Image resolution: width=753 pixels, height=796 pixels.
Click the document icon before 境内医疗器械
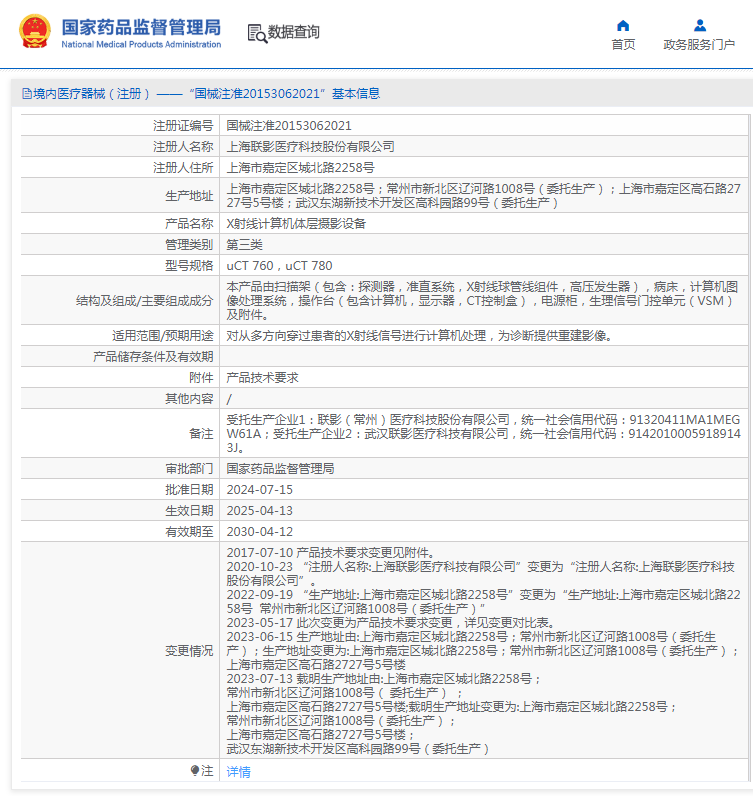tap(26, 93)
